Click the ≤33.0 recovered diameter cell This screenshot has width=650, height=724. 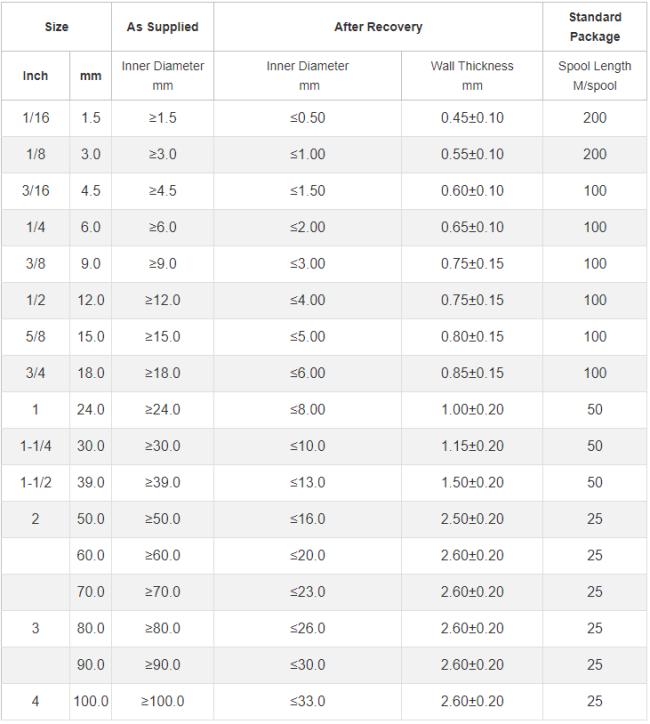(307, 701)
